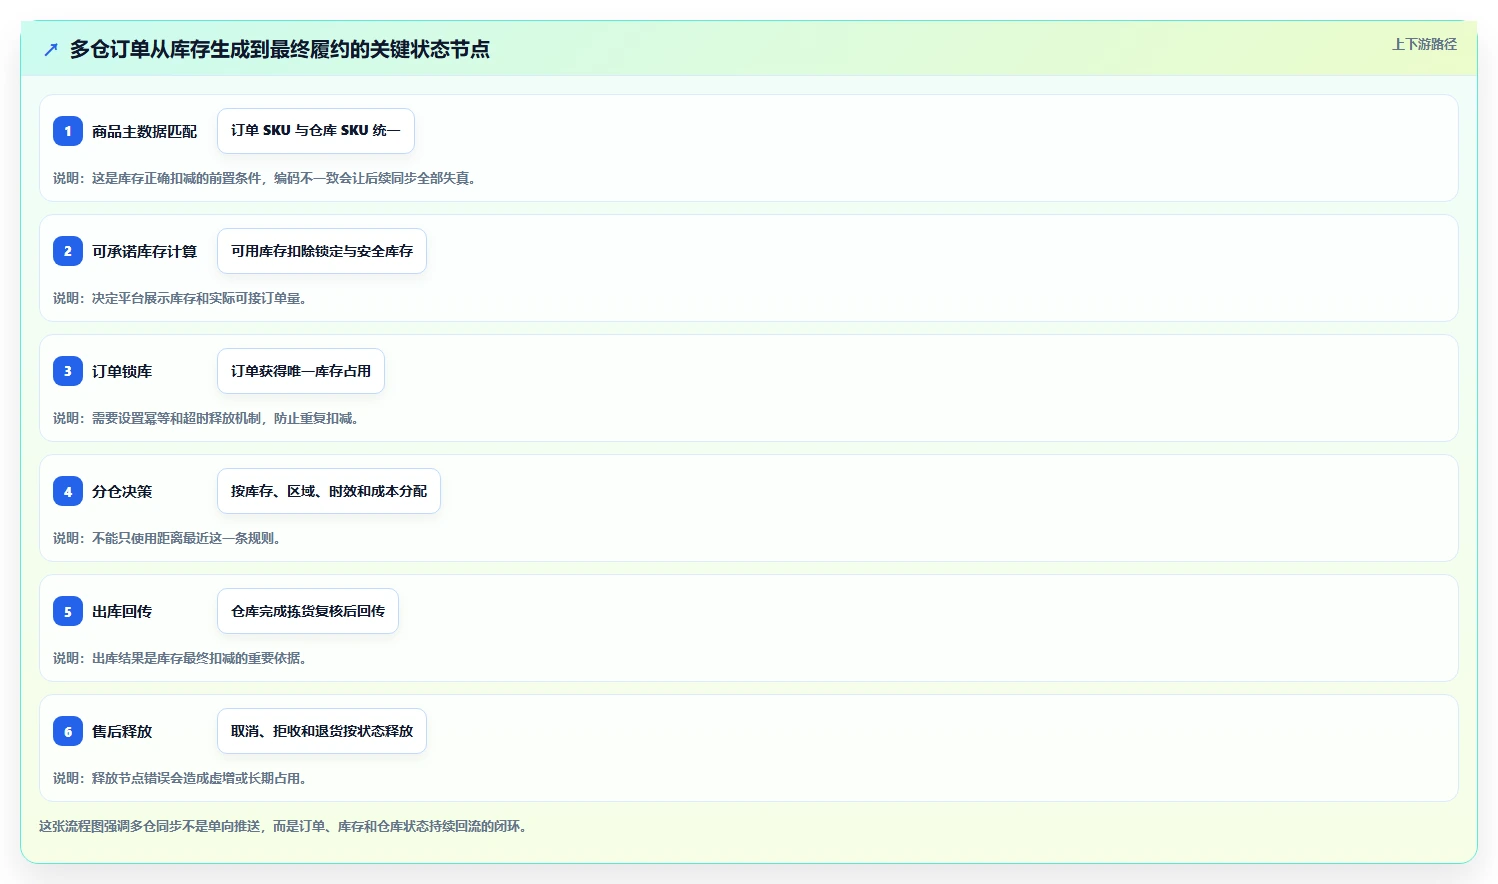Viewport: 1498px width, 884px height.
Task: Click the 订单获得唯一库存占用 chip
Action: click(301, 371)
